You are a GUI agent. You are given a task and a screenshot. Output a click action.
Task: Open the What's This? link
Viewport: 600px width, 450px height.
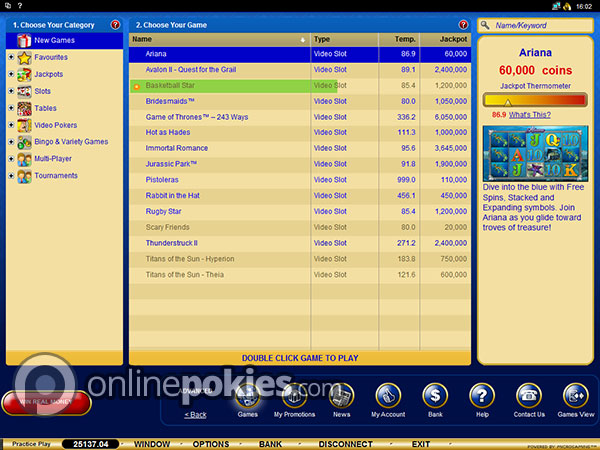click(530, 115)
